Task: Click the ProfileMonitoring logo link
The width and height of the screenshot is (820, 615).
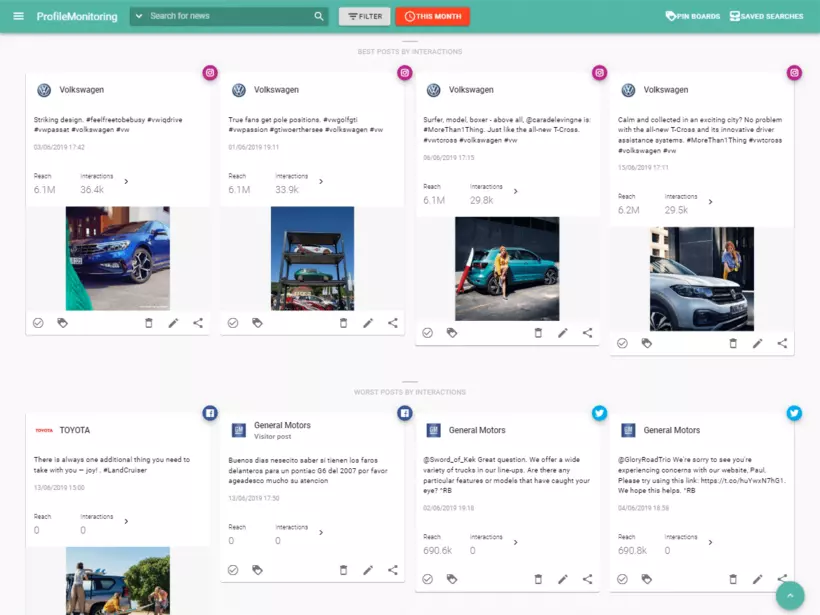Action: [x=77, y=16]
